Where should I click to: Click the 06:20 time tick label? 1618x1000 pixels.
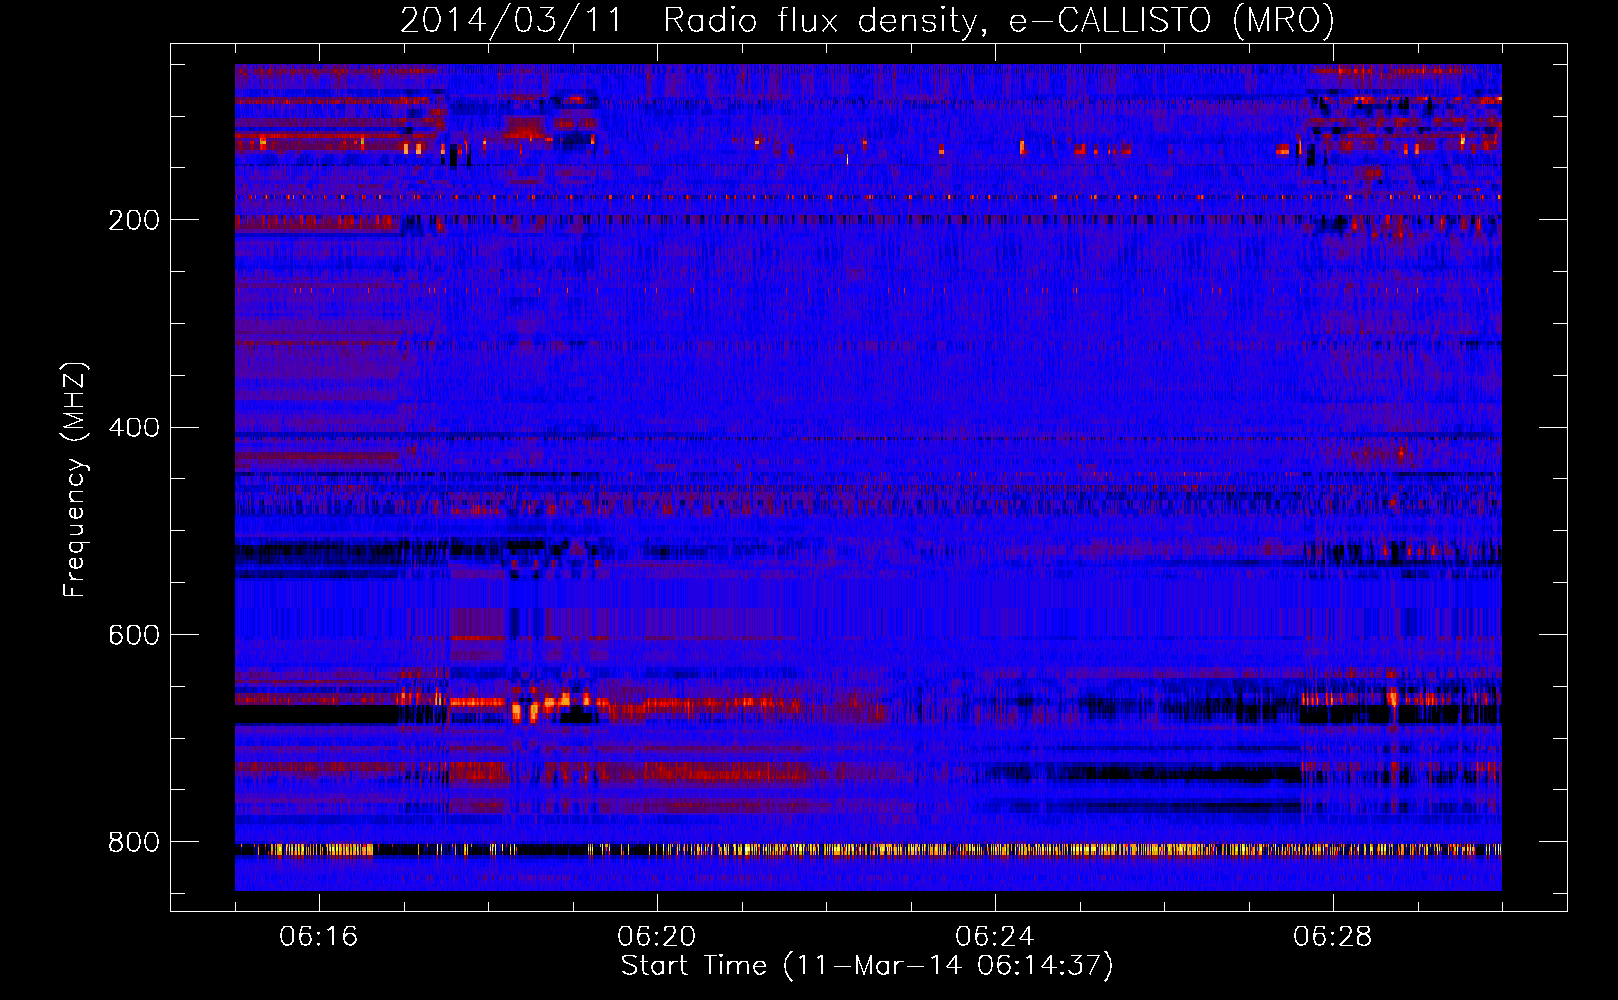657,937
